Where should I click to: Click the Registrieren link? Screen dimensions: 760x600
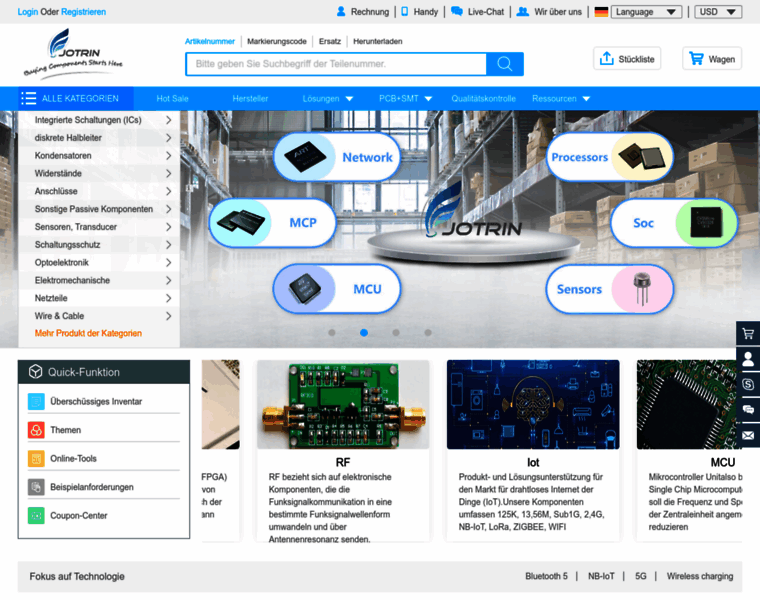click(x=83, y=12)
